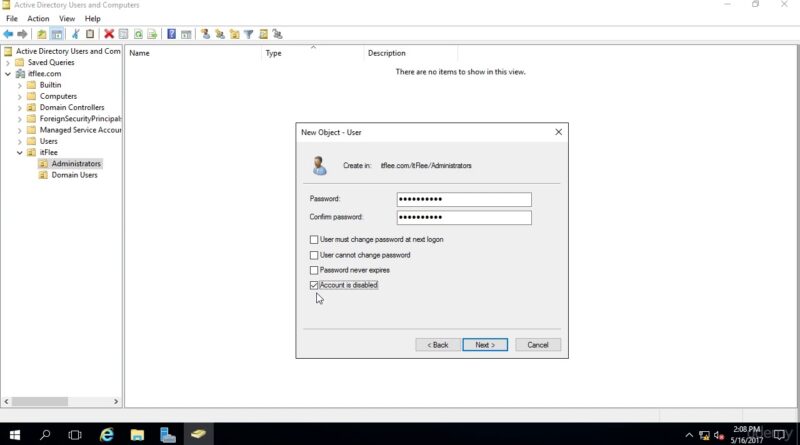Click the green Refresh icon
This screenshot has width=800, height=445.
tap(138, 34)
